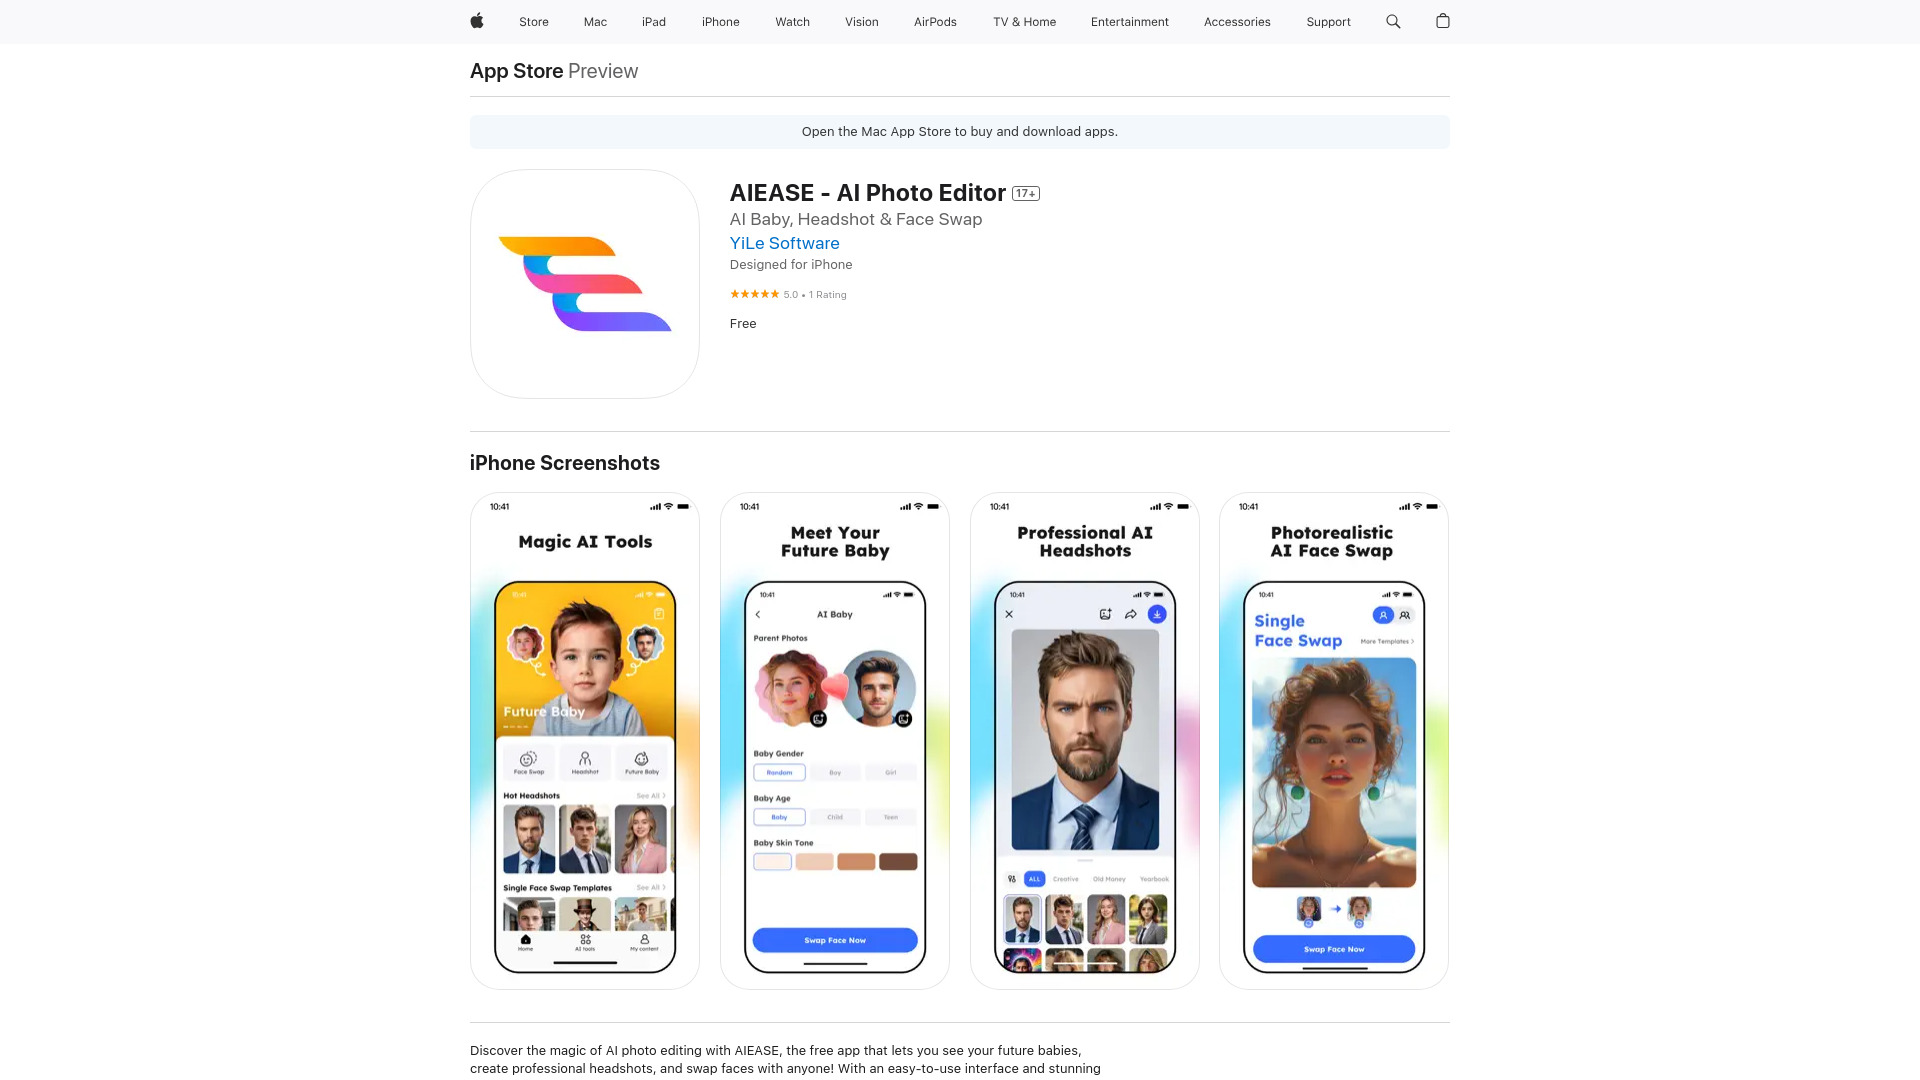Click the shopping bag icon in menu bar
Viewport: 1920px width, 1080px height.
pyautogui.click(x=1443, y=21)
